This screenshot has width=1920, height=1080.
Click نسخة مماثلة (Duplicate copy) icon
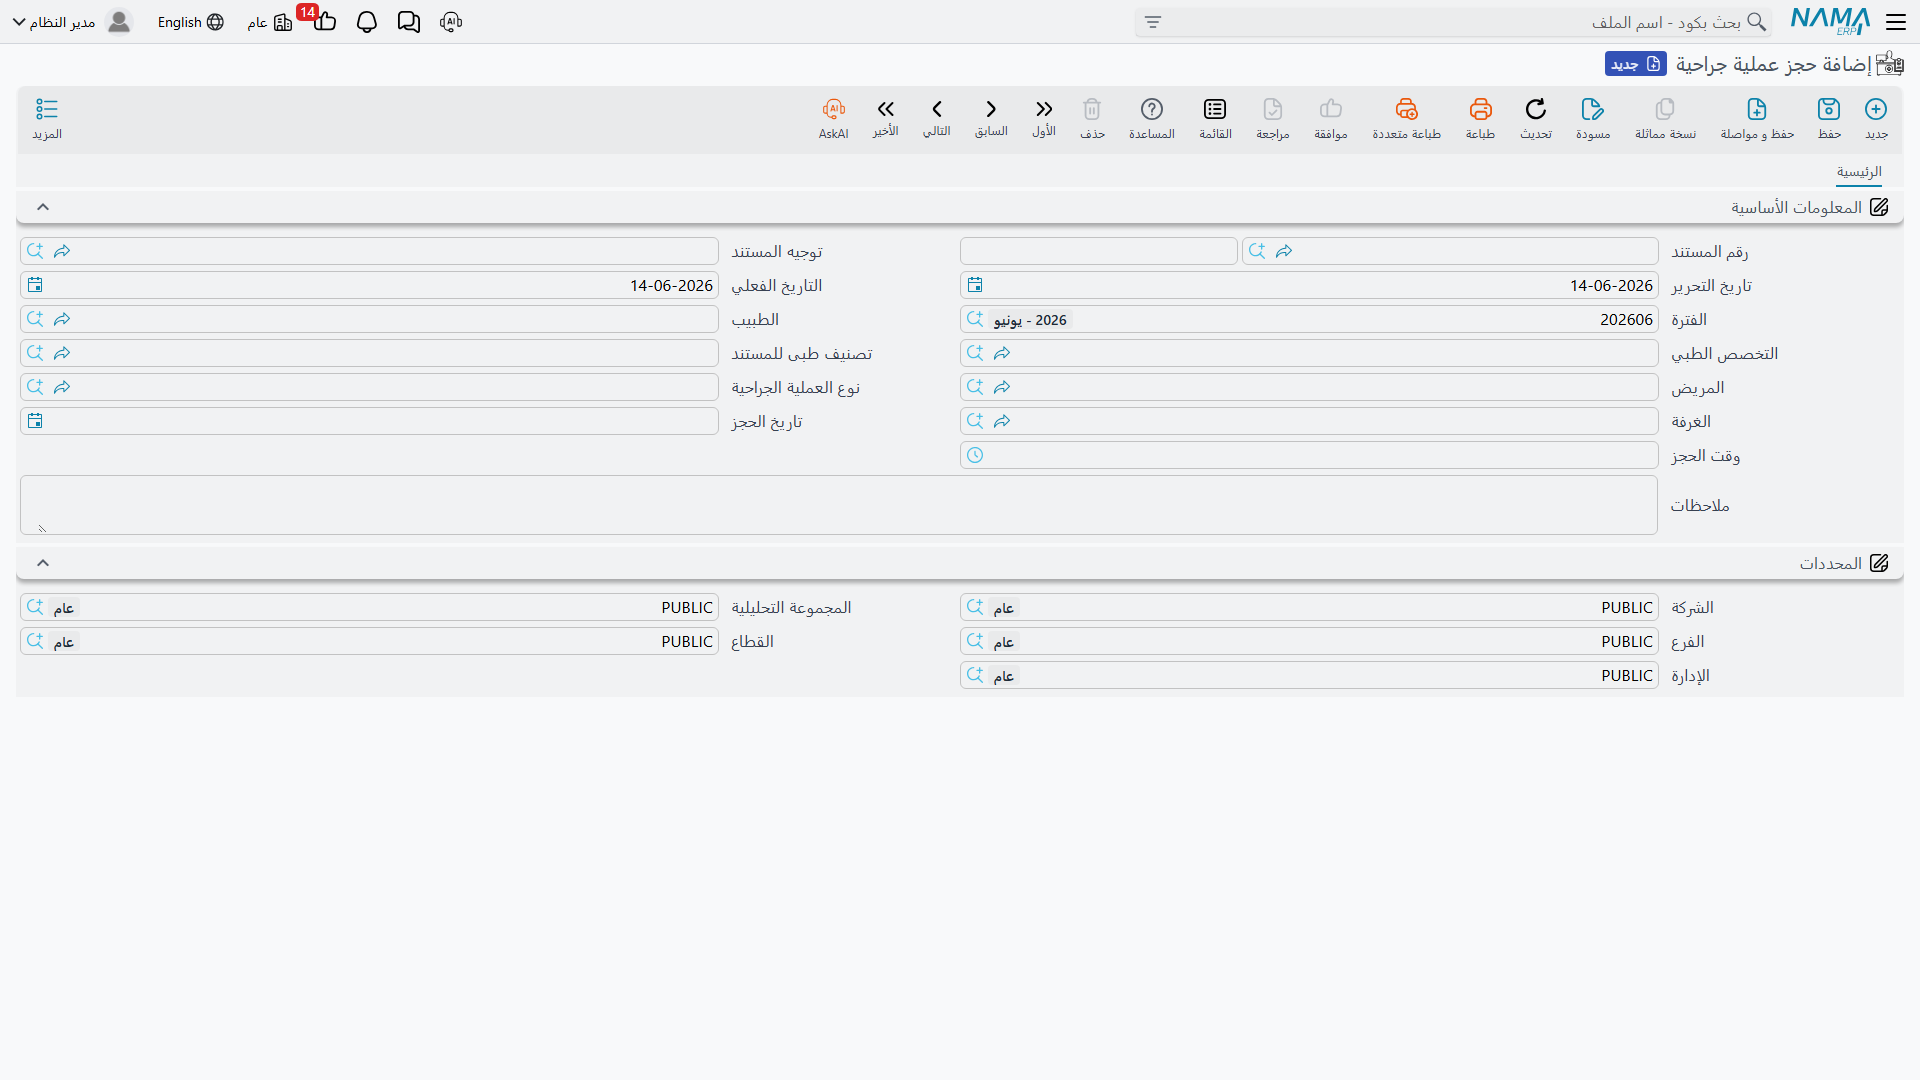click(x=1665, y=109)
